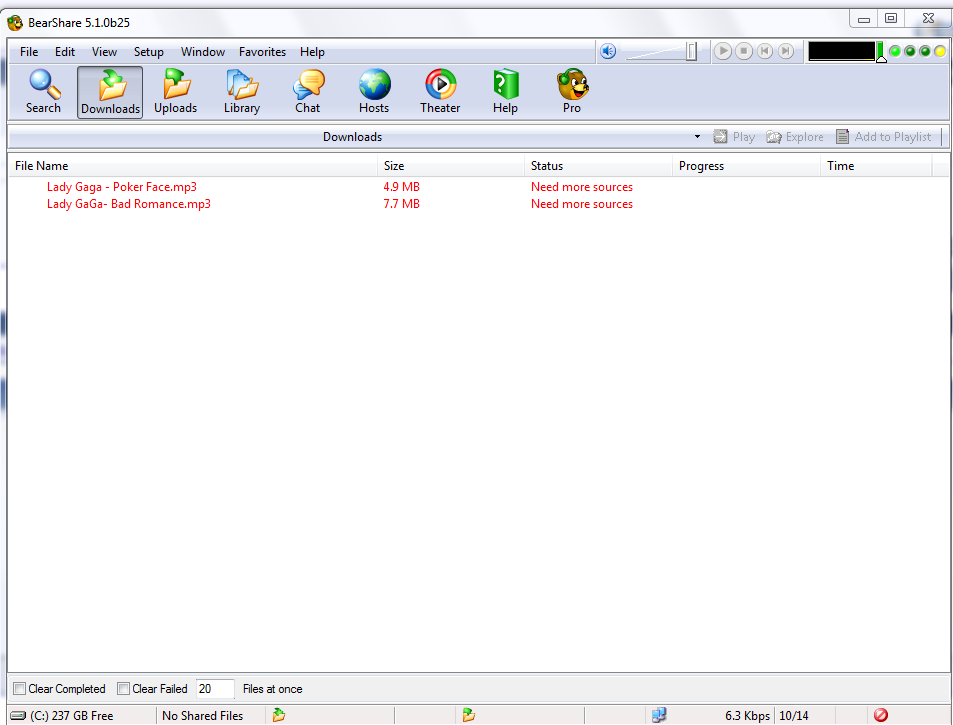Enable the Clear Completed checkbox
This screenshot has width=953, height=725.
pyautogui.click(x=19, y=689)
